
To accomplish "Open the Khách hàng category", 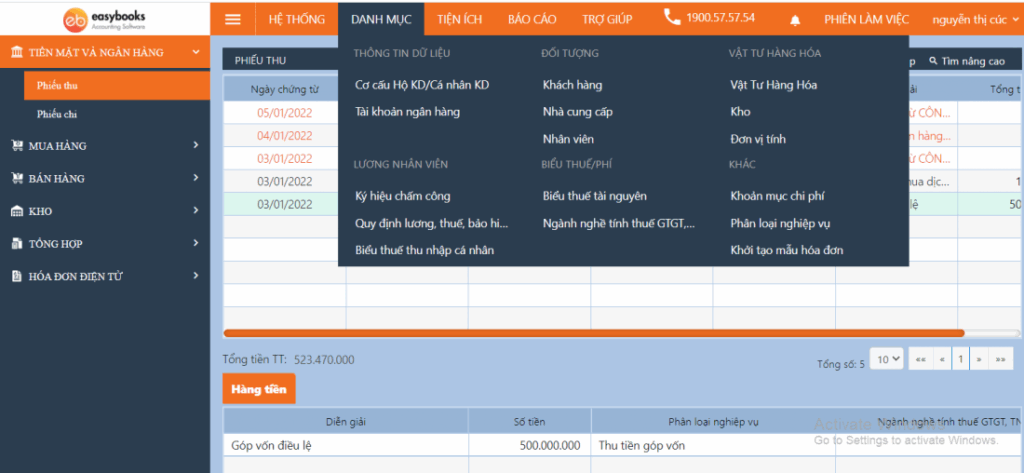I will [x=572, y=85].
